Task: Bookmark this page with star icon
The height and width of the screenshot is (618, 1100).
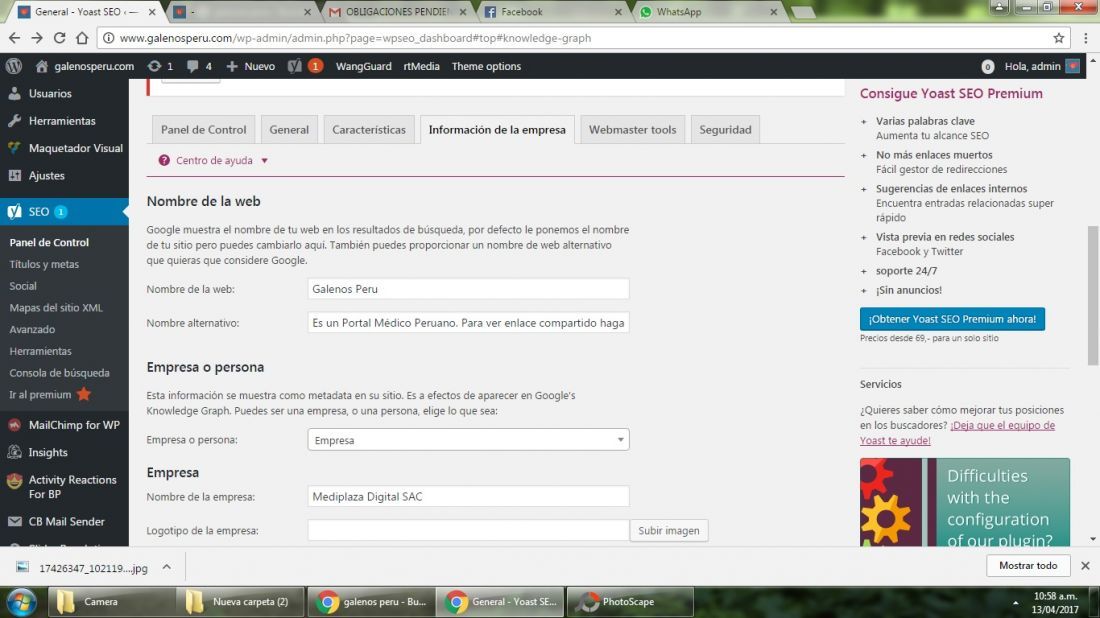Action: (x=1059, y=38)
